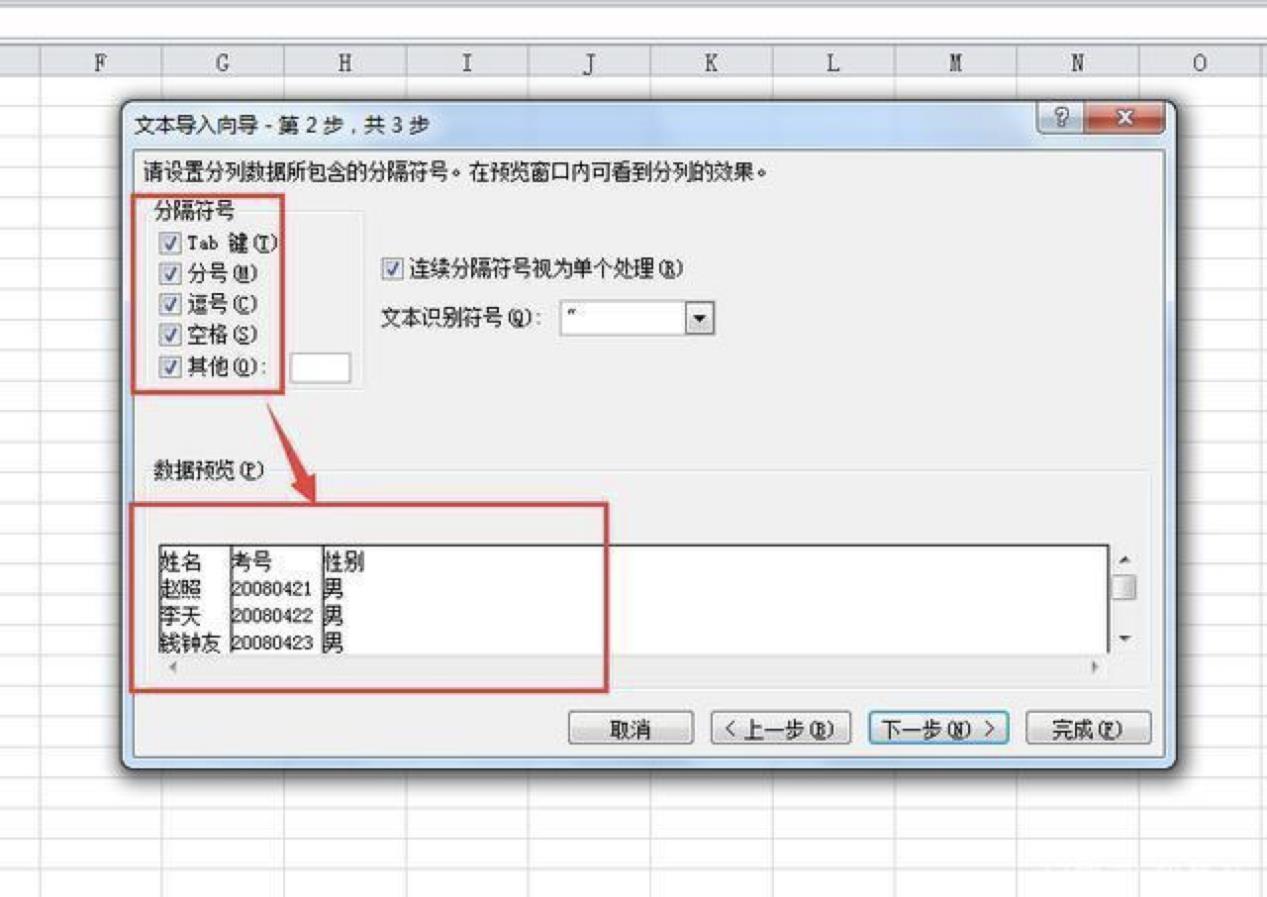Viewport: 1267px width, 897px height.
Task: Click 20080421 in the preview
Action: click(x=272, y=589)
